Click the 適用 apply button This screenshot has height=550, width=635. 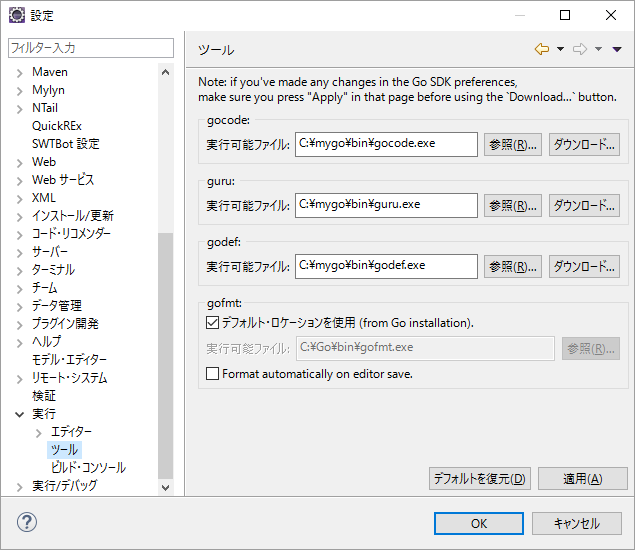coord(583,479)
